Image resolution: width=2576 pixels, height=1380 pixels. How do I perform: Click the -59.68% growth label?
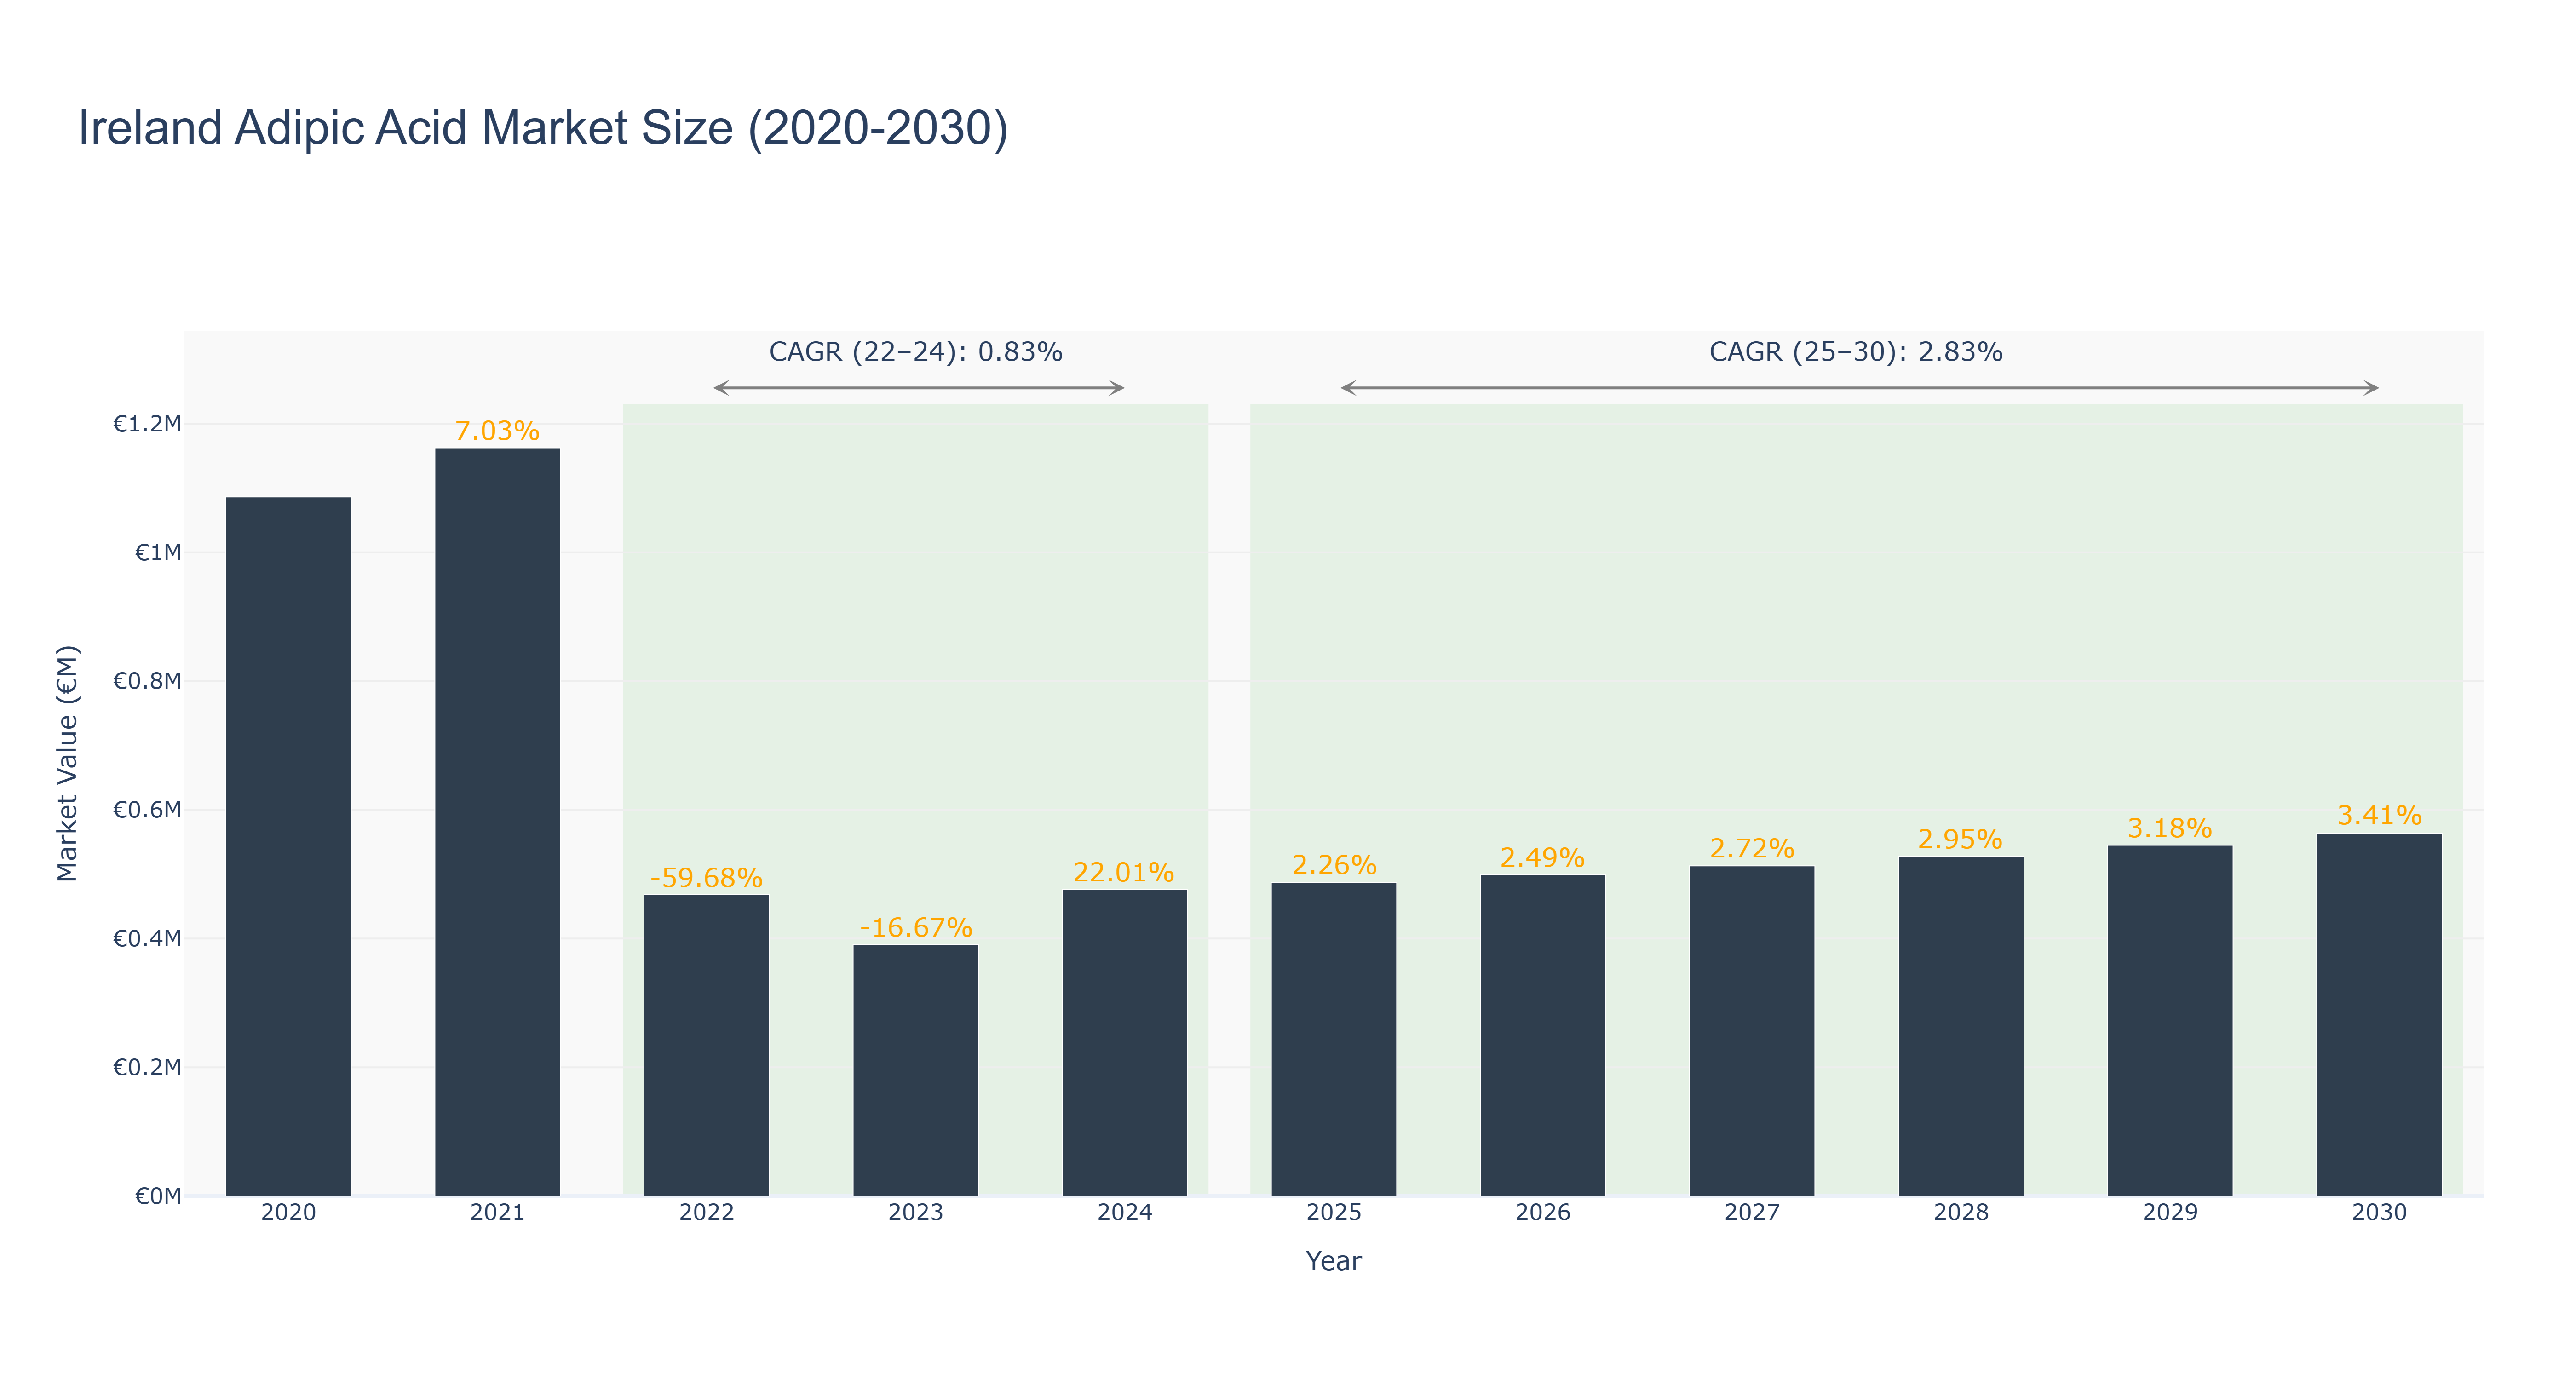click(x=706, y=878)
